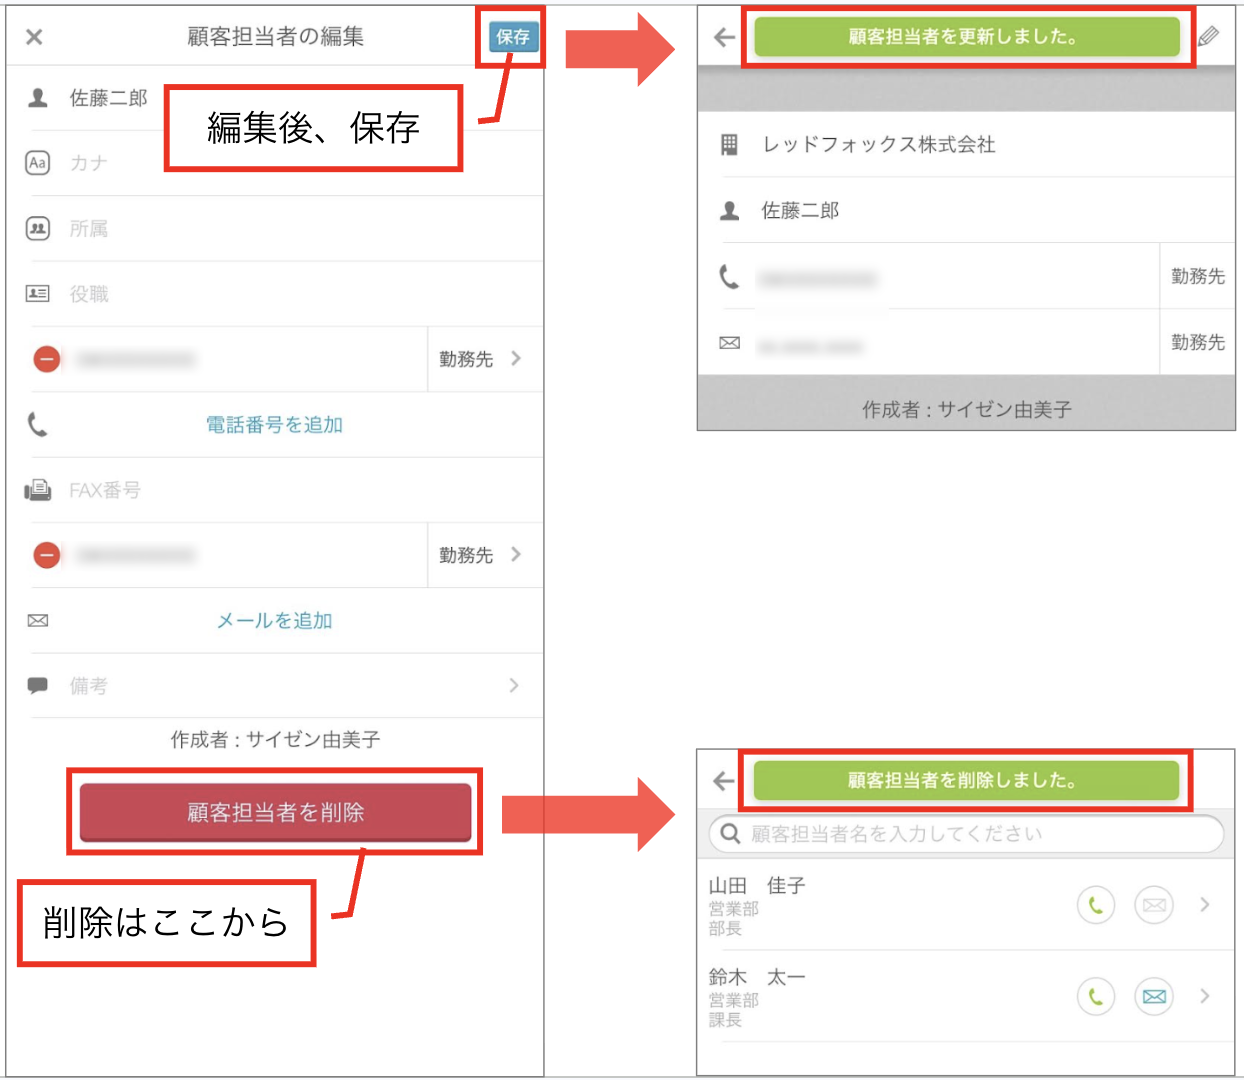Select the 山田 佳子 contact name

(x=757, y=886)
